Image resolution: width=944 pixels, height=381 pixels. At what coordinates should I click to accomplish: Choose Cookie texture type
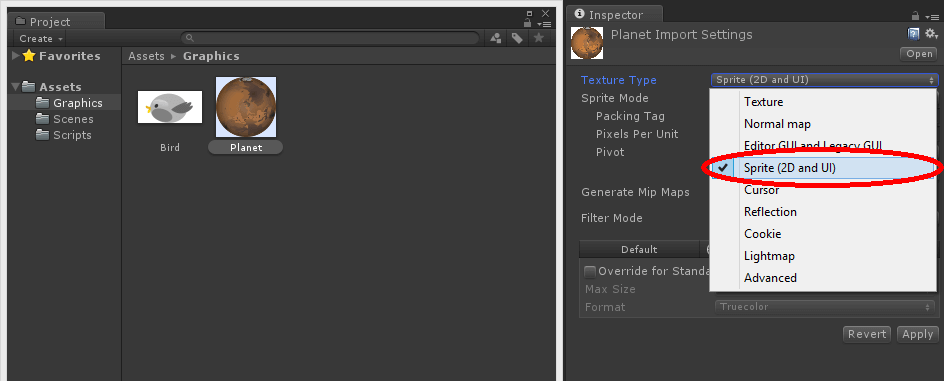(x=823, y=234)
